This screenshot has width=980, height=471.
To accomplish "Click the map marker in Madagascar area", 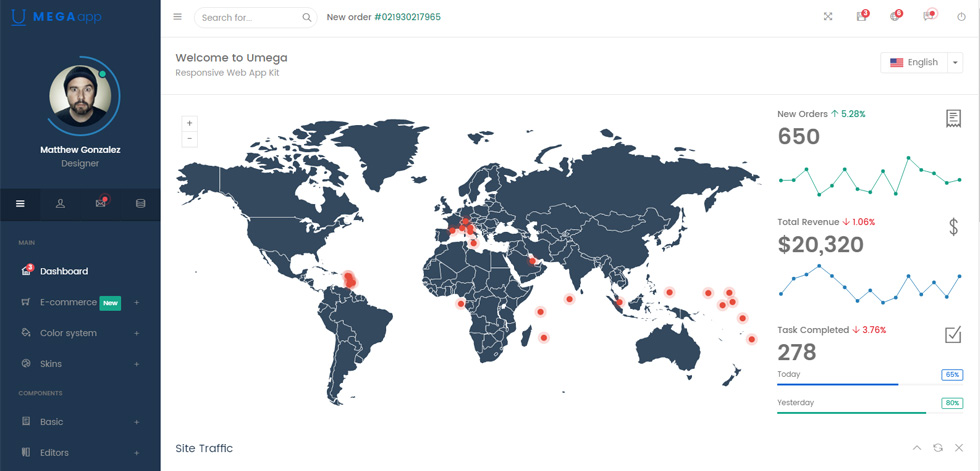I will point(544,337).
